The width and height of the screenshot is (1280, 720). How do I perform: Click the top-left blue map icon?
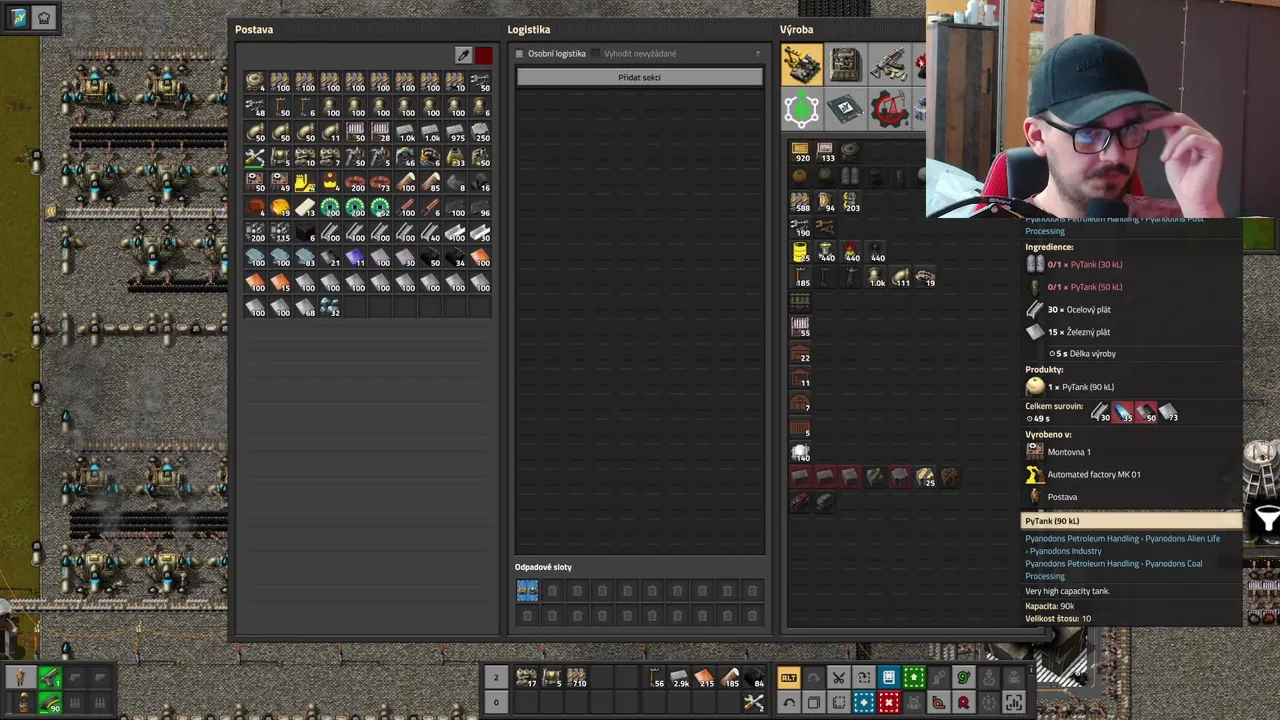pyautogui.click(x=18, y=17)
